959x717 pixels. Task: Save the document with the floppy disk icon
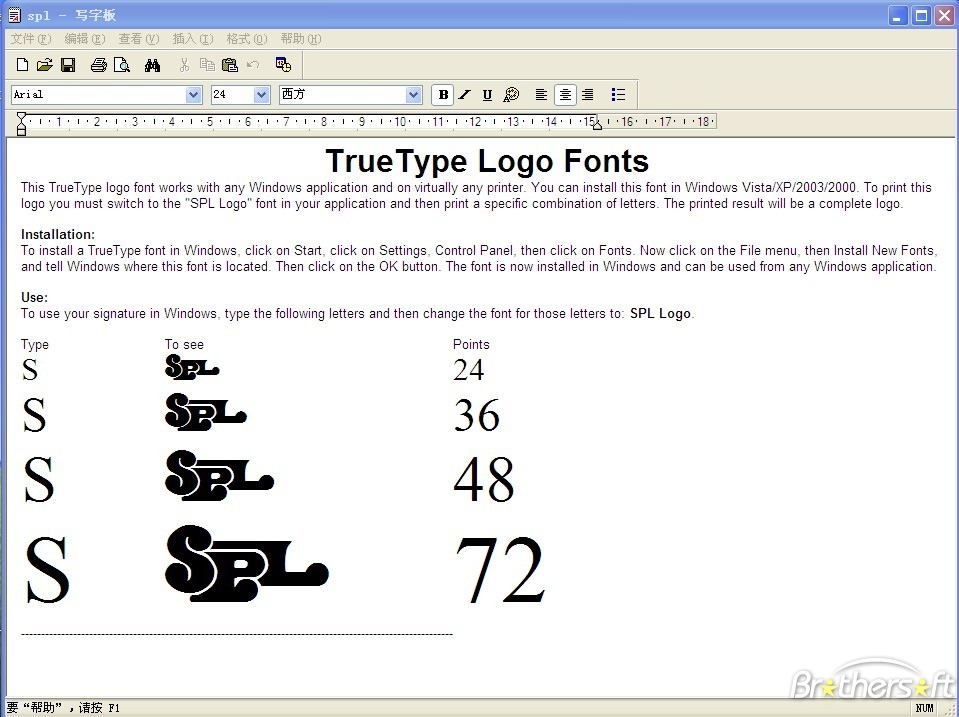(68, 65)
